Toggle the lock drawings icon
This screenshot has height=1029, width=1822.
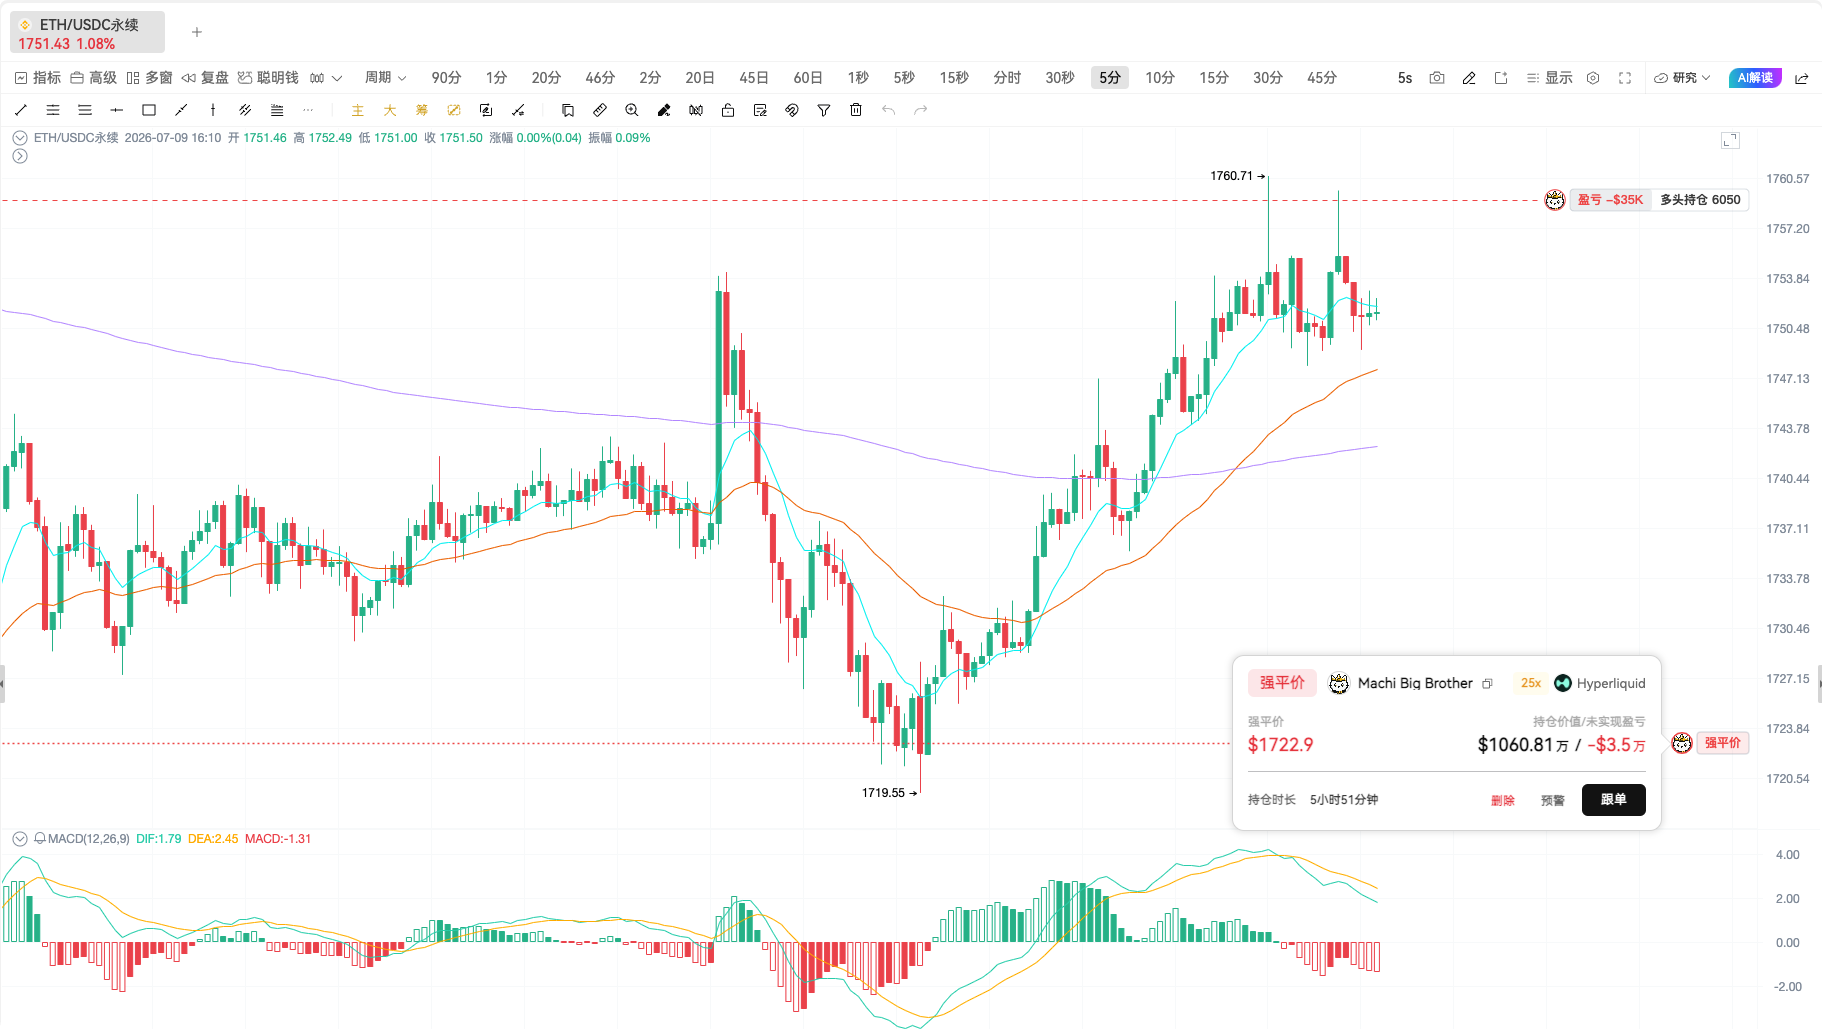(728, 110)
